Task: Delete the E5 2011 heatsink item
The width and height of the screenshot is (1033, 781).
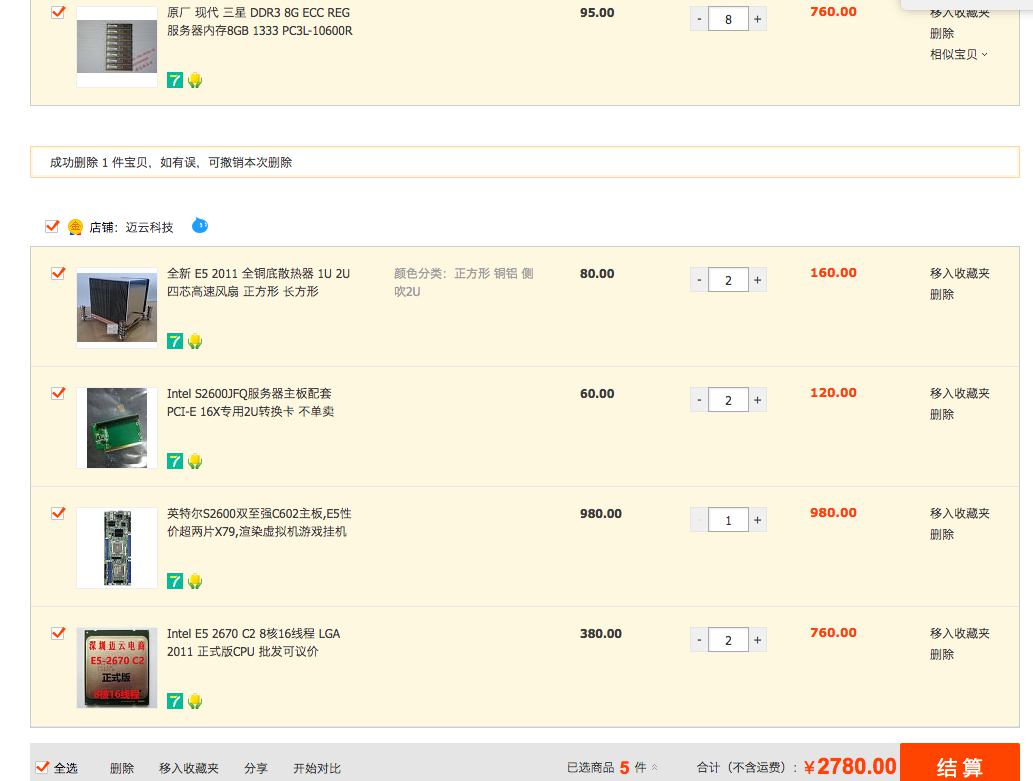Action: (x=942, y=295)
